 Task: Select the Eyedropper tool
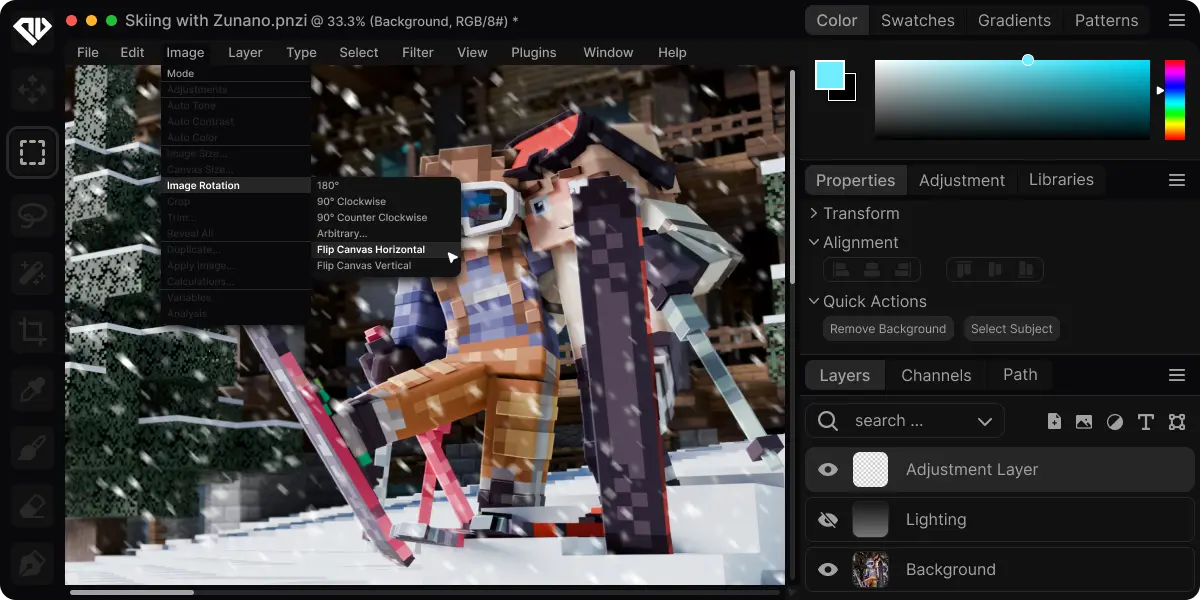coord(32,390)
